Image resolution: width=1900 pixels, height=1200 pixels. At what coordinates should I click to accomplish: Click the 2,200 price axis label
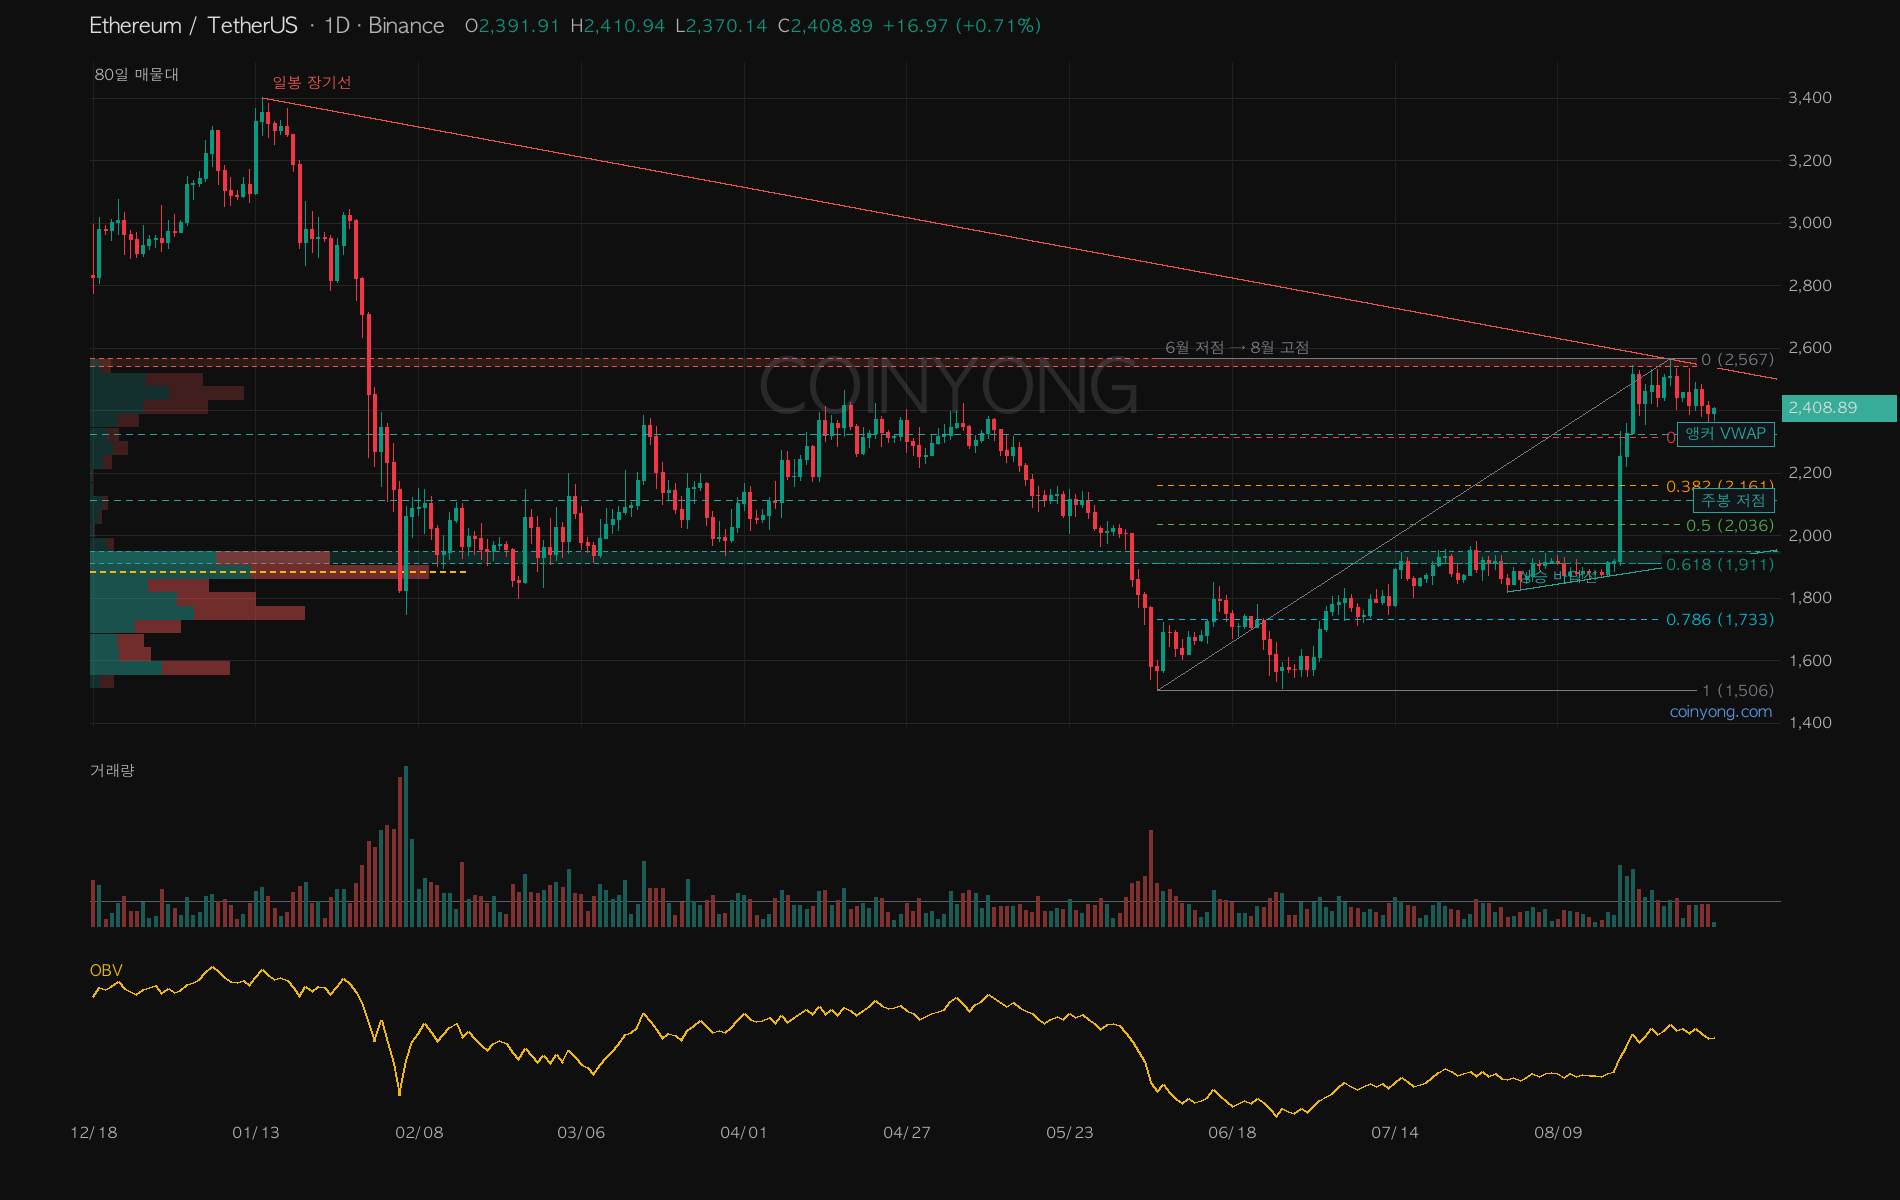click(x=1810, y=473)
